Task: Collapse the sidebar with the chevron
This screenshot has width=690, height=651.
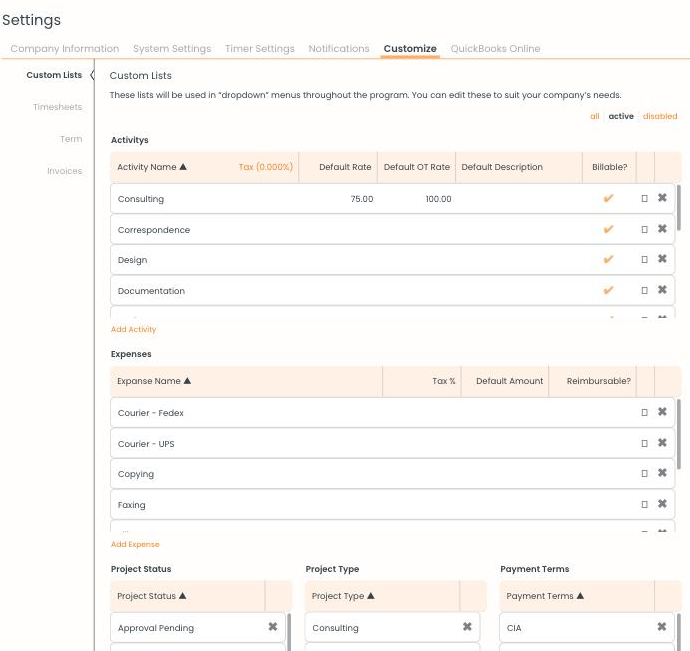Action: [x=92, y=75]
